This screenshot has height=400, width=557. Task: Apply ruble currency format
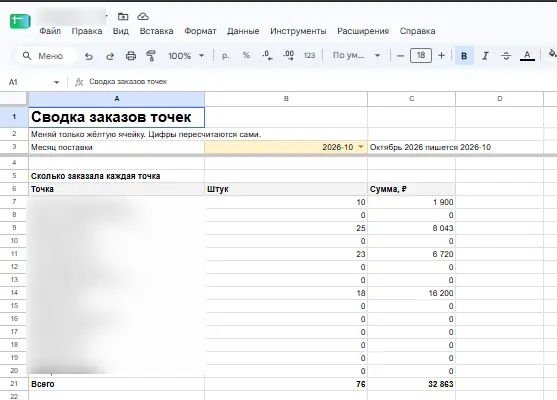coord(226,56)
